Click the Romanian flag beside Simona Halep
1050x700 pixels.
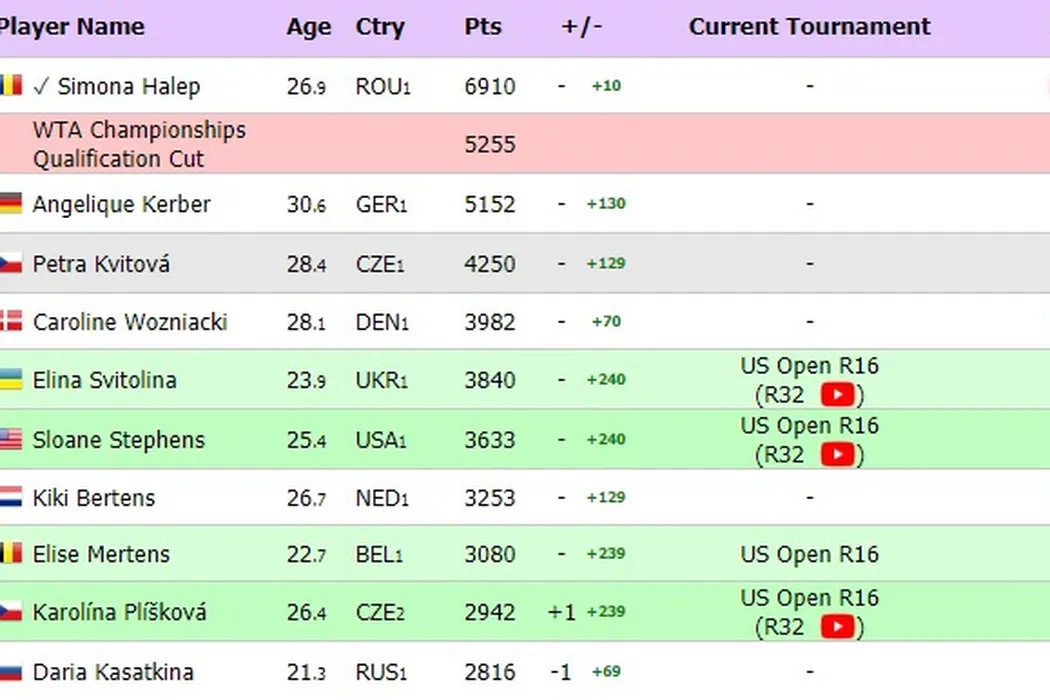11,86
